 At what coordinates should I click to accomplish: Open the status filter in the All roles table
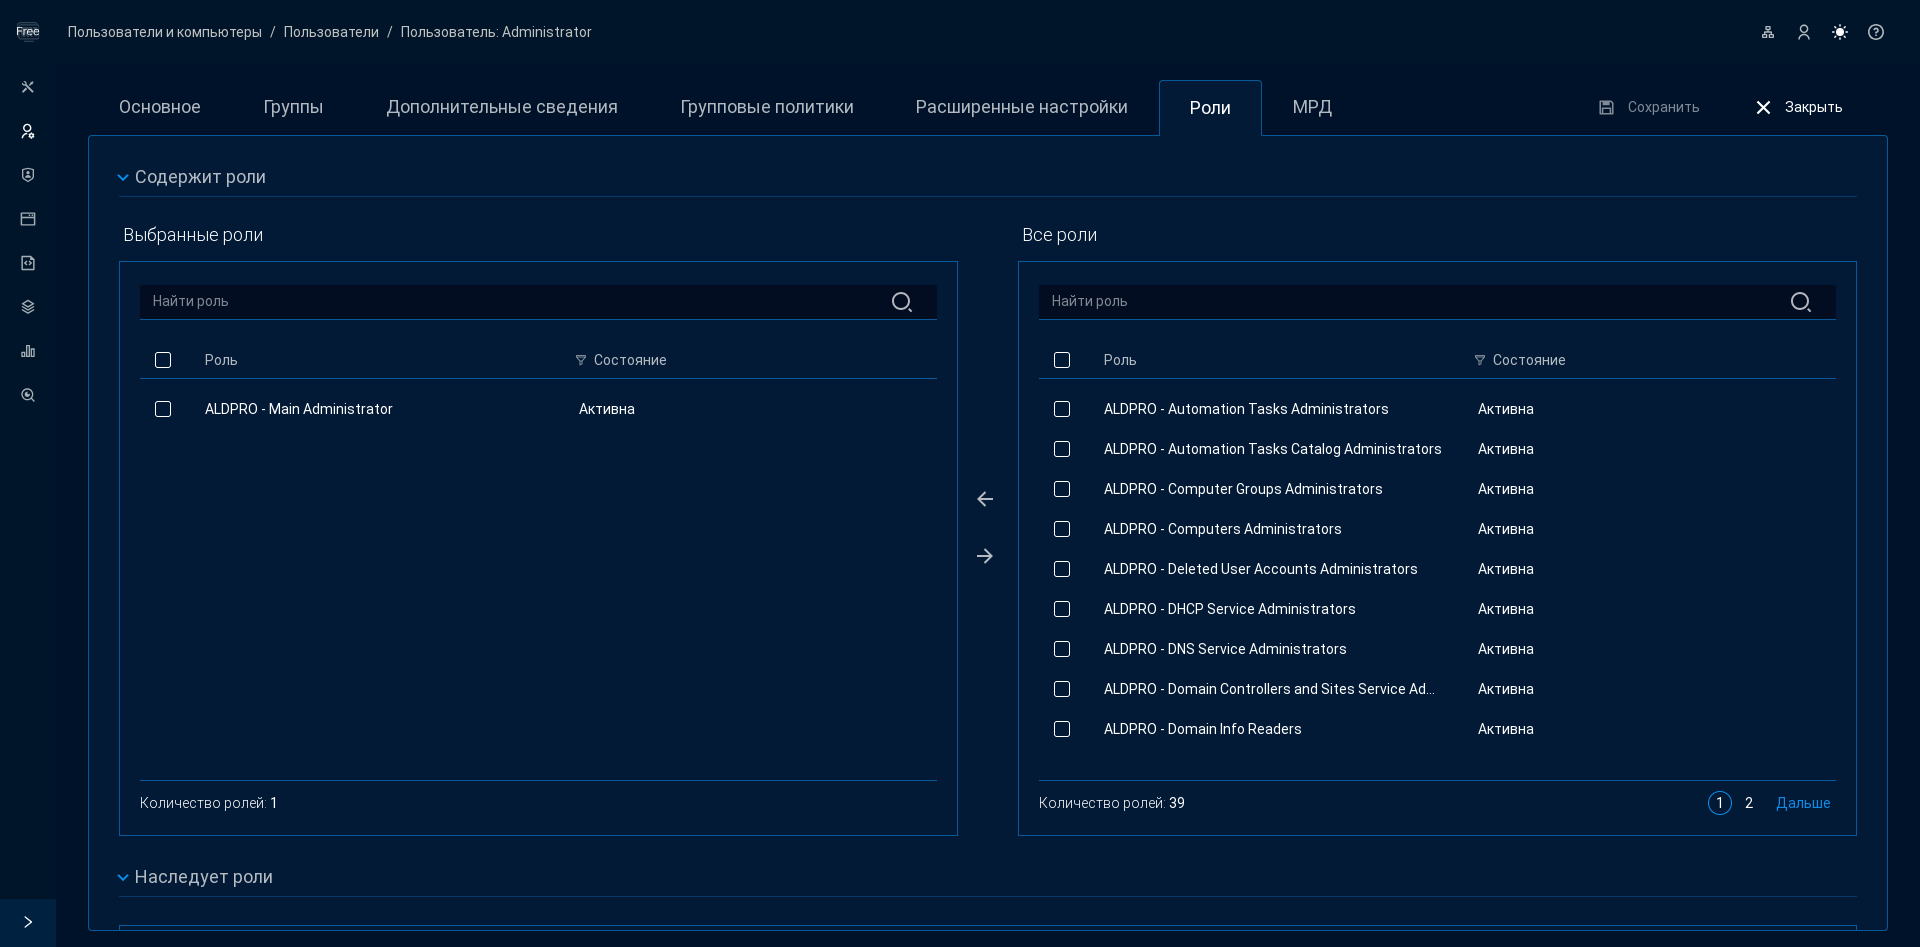1480,360
